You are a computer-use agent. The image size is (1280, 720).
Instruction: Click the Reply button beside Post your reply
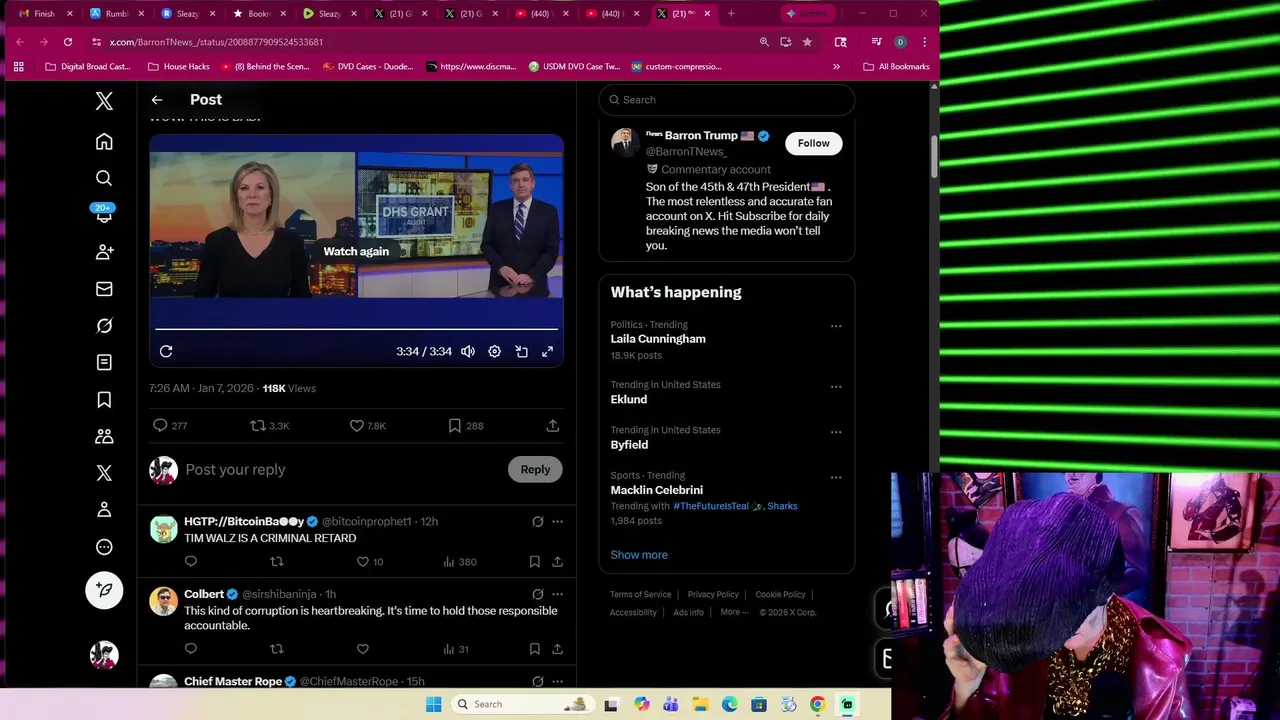[x=535, y=469]
